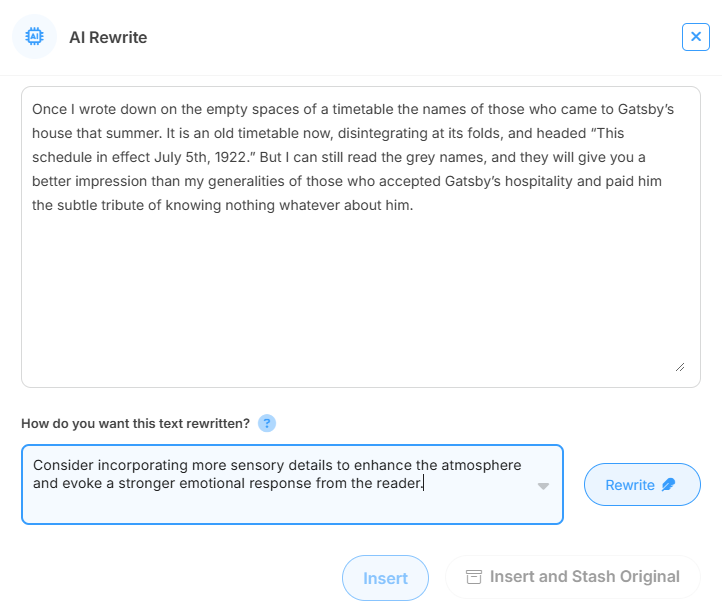Click the archive box icon beside Stash
This screenshot has width=722, height=613.
(x=474, y=577)
